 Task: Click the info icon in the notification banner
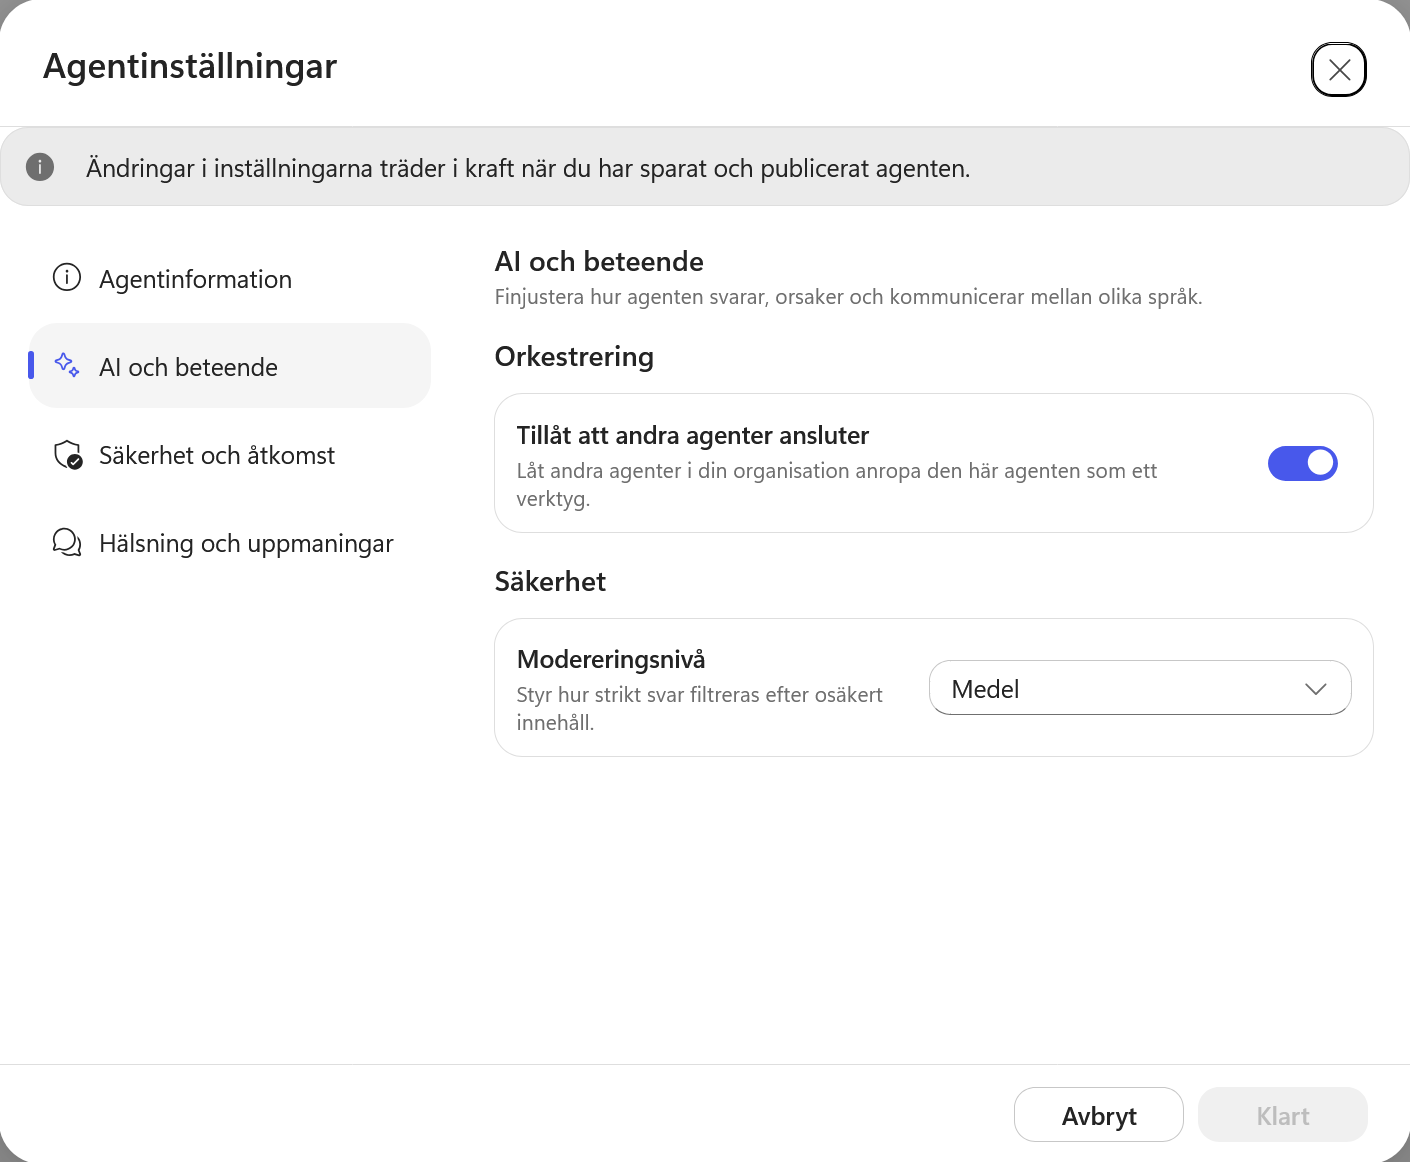40,167
